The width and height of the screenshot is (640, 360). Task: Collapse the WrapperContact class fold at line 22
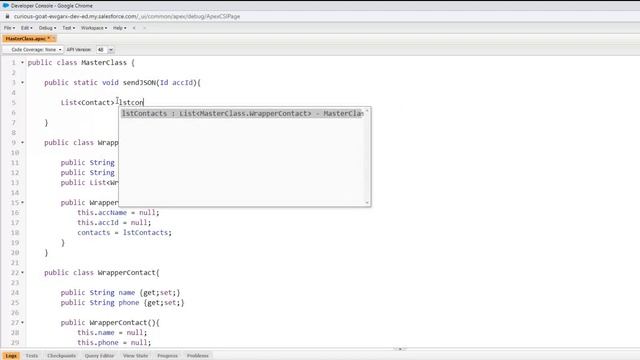[x=22, y=272]
